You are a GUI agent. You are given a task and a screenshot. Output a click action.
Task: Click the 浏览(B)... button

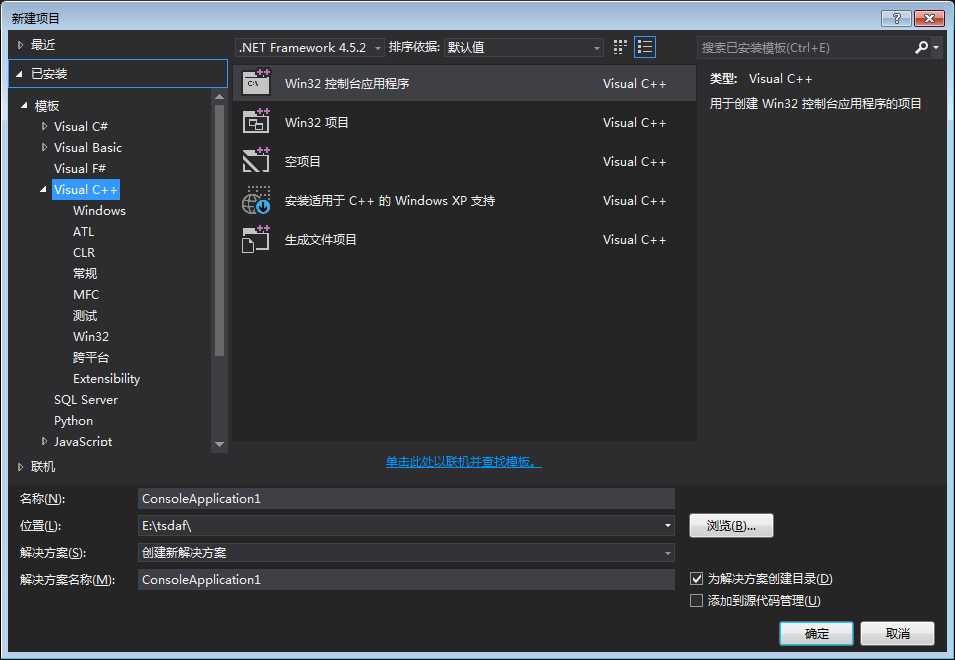tap(731, 525)
